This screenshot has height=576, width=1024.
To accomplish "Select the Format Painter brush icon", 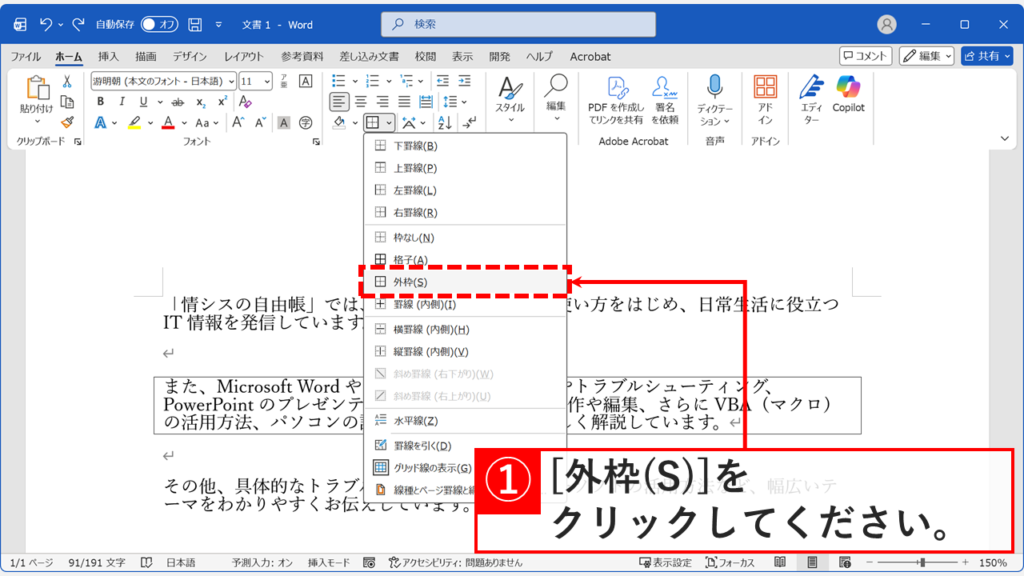I will click(66, 122).
